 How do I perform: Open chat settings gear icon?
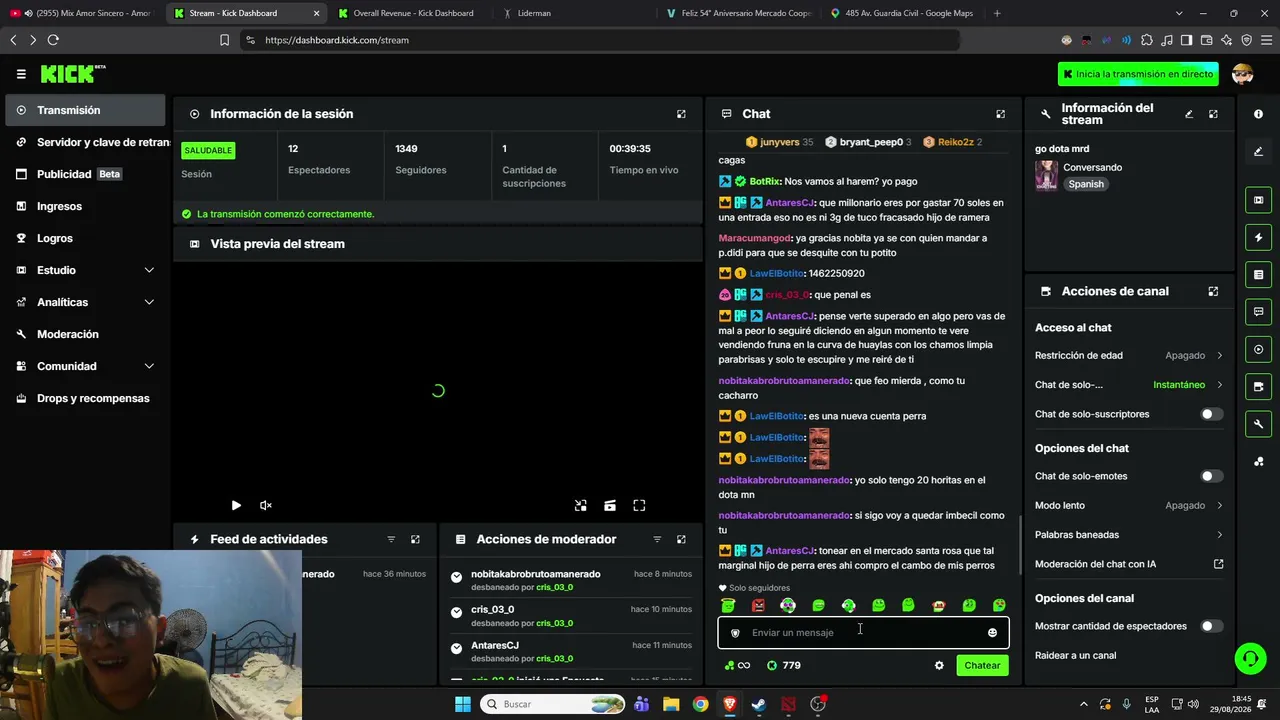coord(939,666)
